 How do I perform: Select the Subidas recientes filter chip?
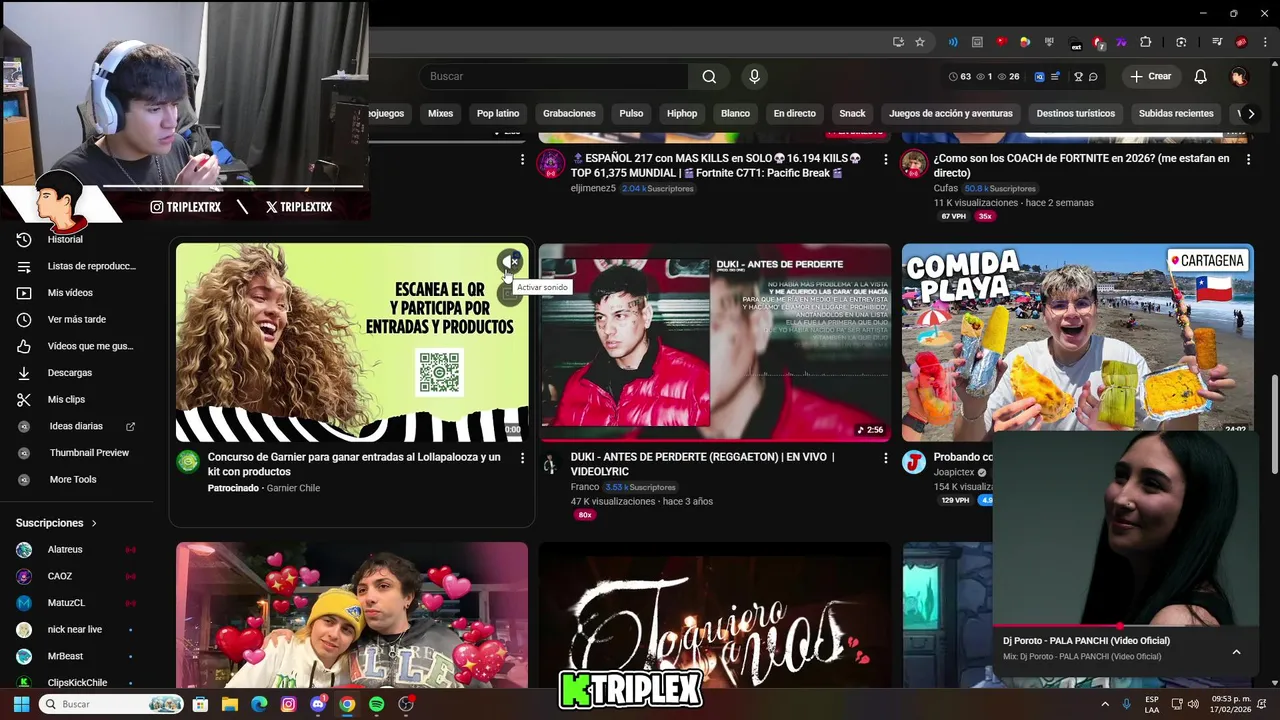coord(1176,114)
